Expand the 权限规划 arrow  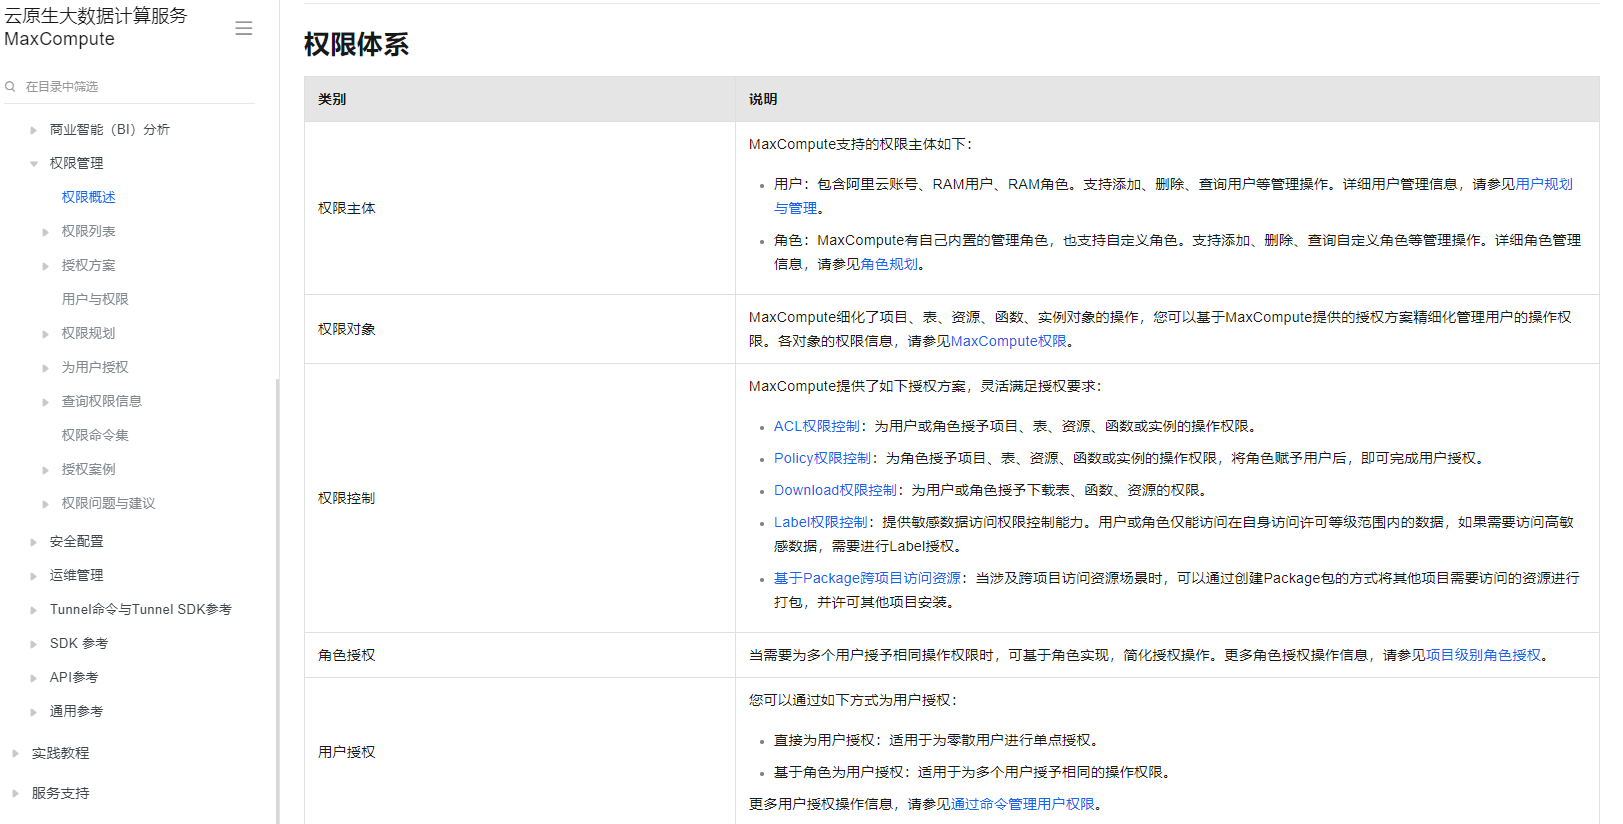click(x=45, y=334)
